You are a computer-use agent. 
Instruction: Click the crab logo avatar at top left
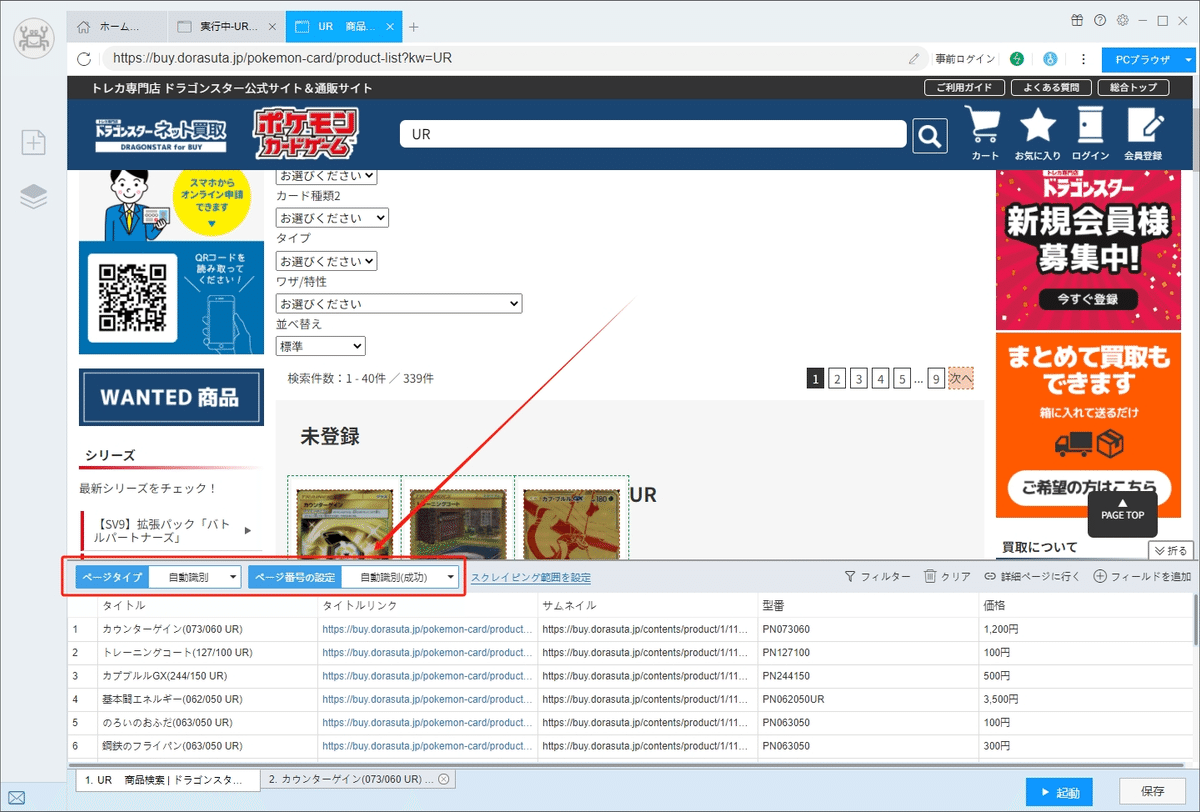click(x=34, y=40)
